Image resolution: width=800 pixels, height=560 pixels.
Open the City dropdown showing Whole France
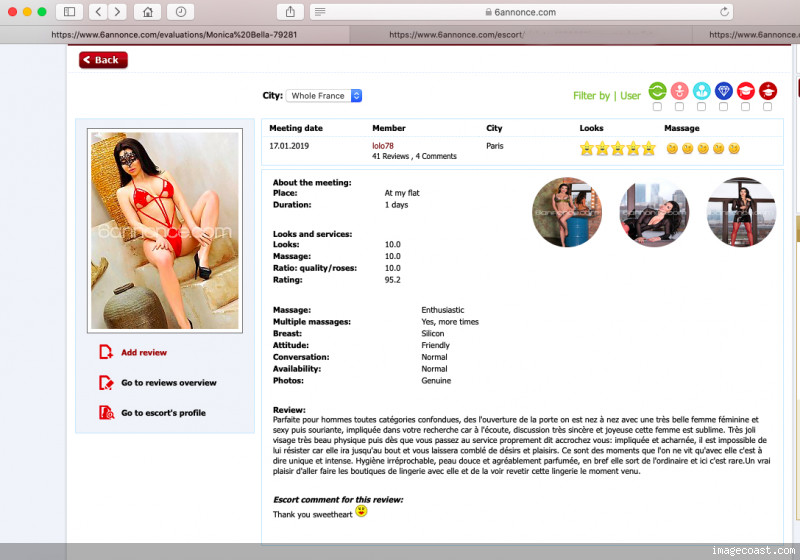point(324,95)
